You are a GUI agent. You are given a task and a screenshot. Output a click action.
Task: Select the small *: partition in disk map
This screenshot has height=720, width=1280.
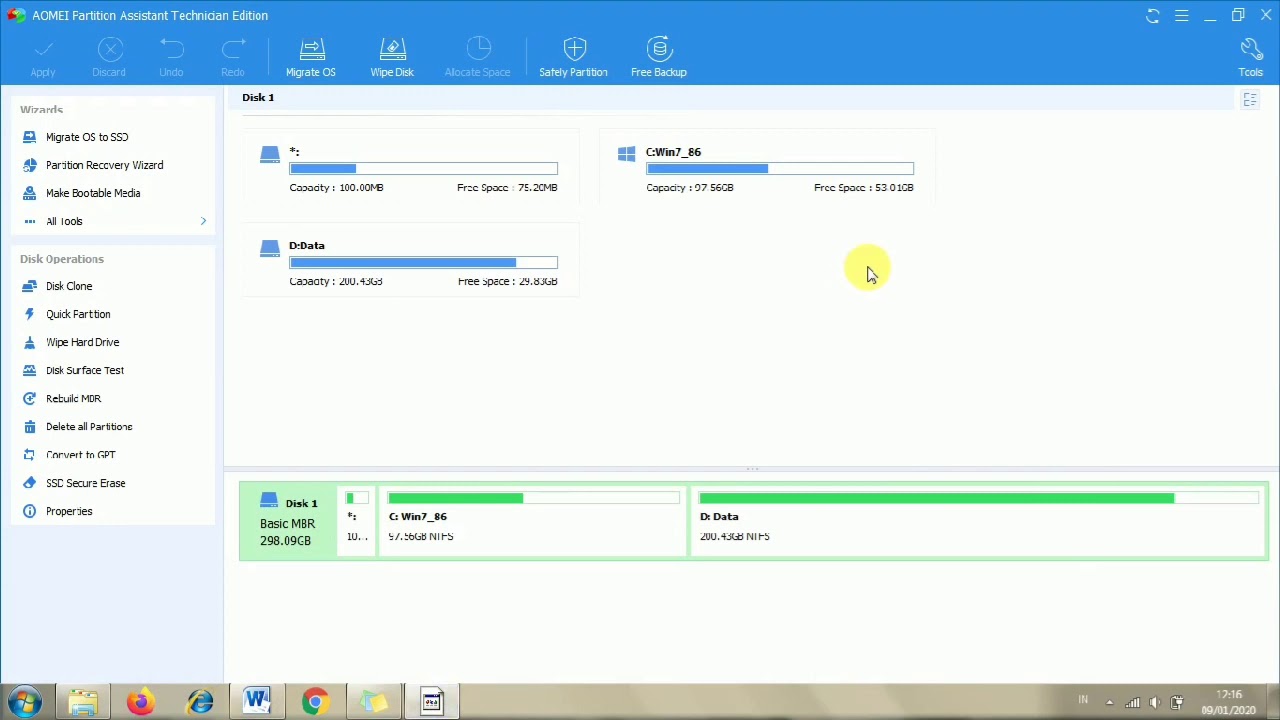357,521
